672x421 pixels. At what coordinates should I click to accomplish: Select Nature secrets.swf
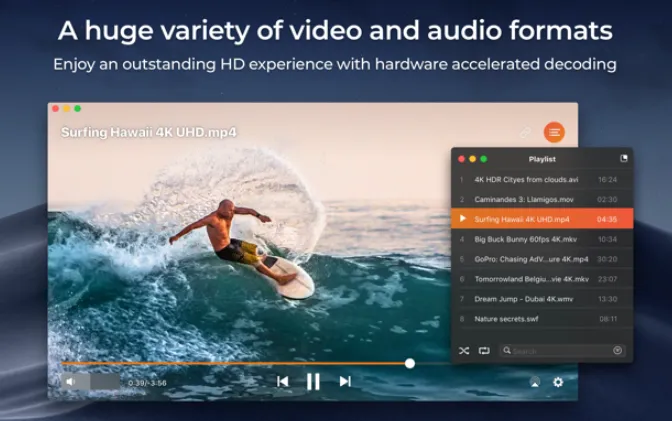[x=542, y=319]
